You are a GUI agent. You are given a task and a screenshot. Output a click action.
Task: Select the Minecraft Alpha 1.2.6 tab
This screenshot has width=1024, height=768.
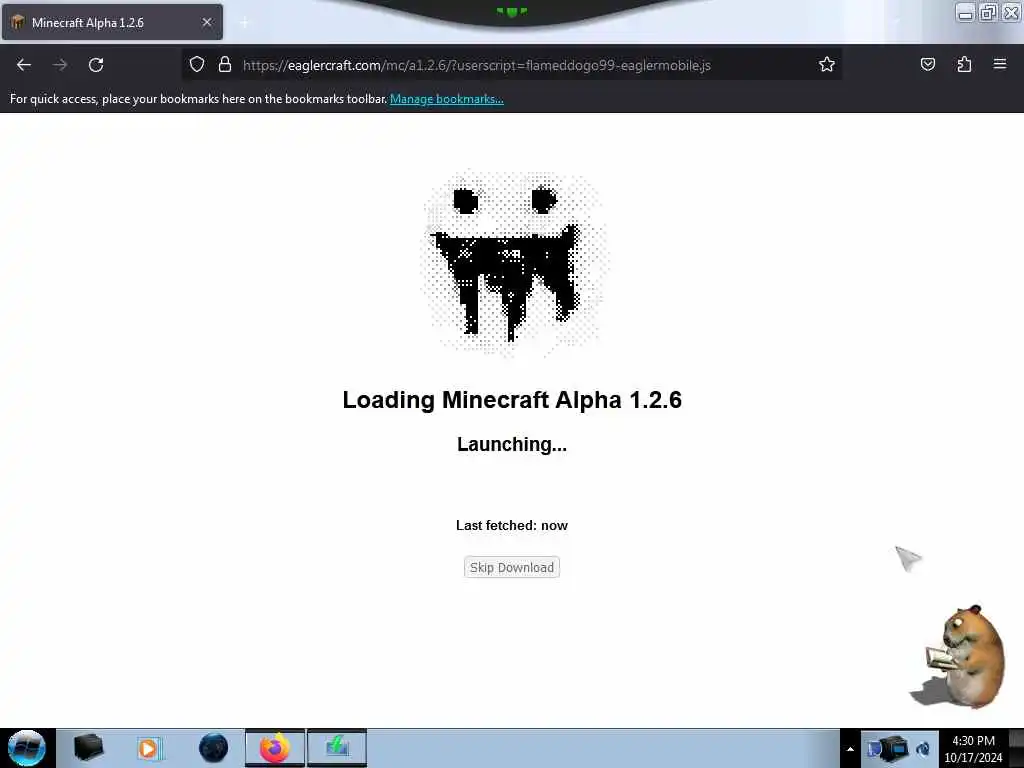click(112, 22)
